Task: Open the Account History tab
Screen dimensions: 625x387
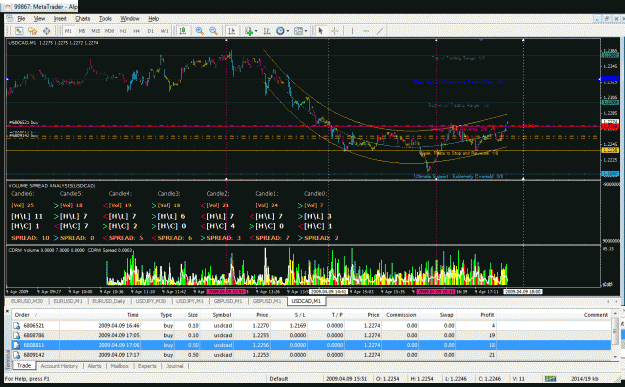Action: pos(59,366)
